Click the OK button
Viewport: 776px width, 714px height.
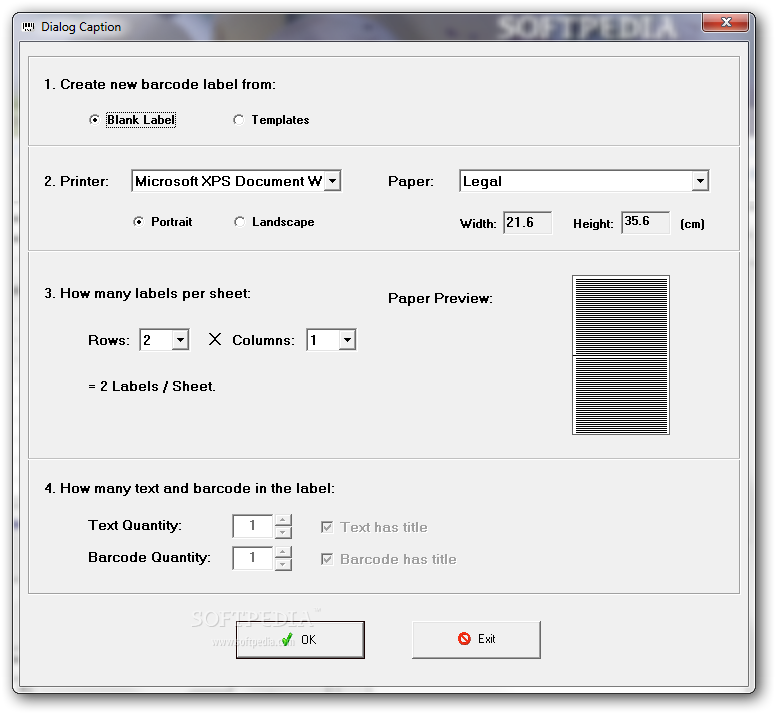[300, 640]
